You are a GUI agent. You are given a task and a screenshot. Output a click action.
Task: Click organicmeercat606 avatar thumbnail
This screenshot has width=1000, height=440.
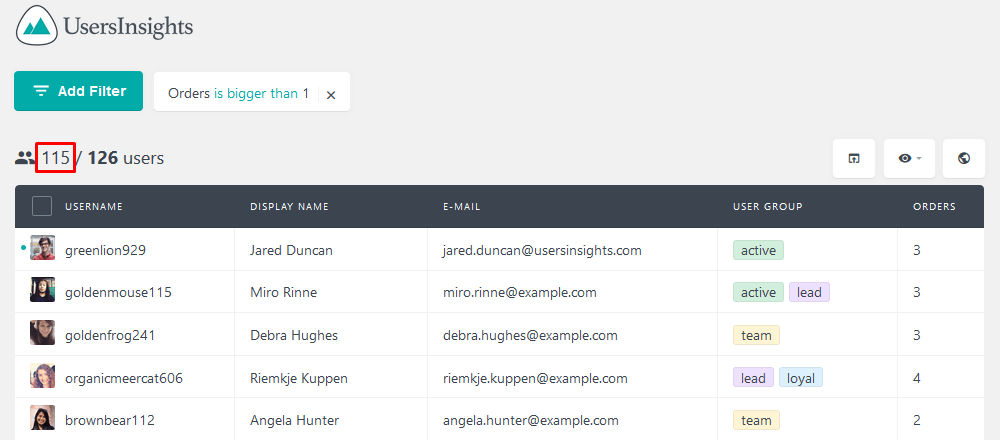42,376
